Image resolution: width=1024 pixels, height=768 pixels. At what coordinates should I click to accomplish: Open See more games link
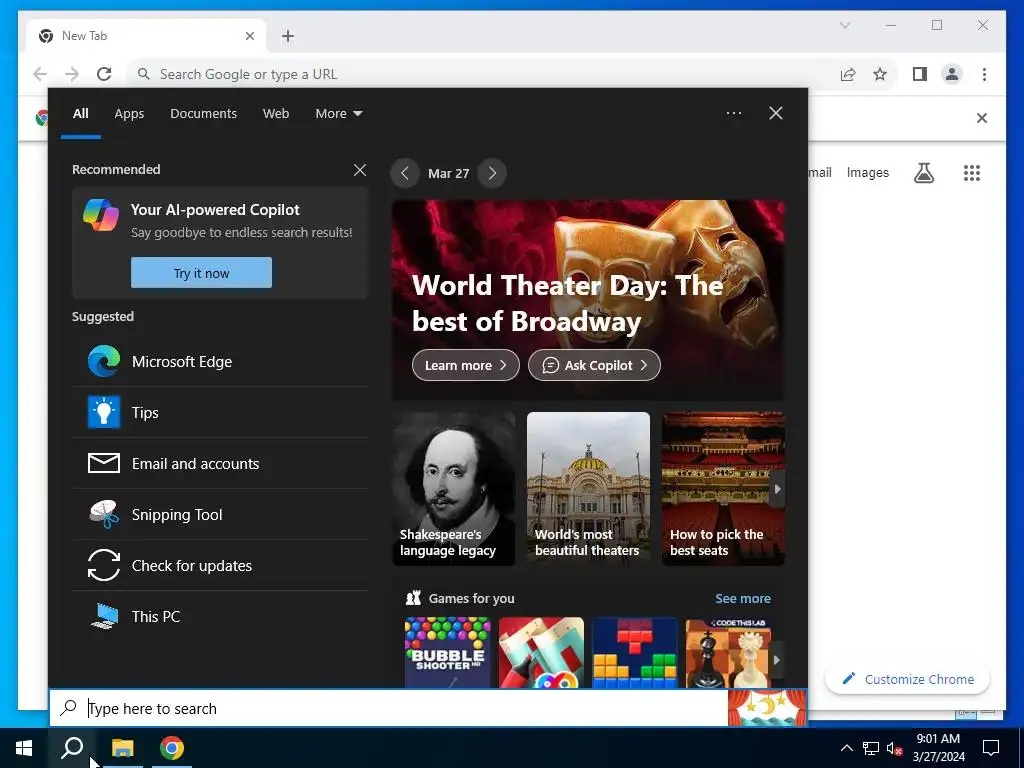tap(743, 598)
